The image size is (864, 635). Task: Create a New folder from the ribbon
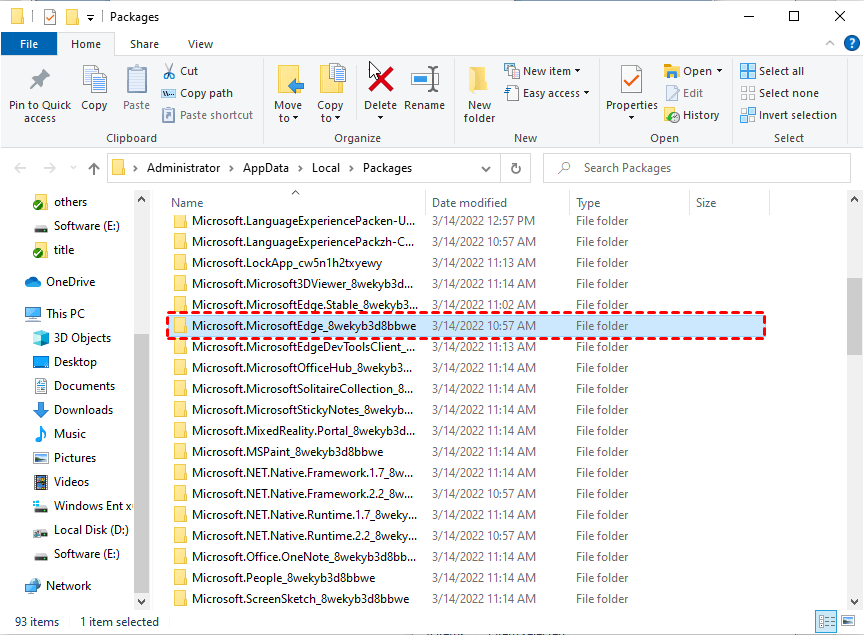coord(479,94)
